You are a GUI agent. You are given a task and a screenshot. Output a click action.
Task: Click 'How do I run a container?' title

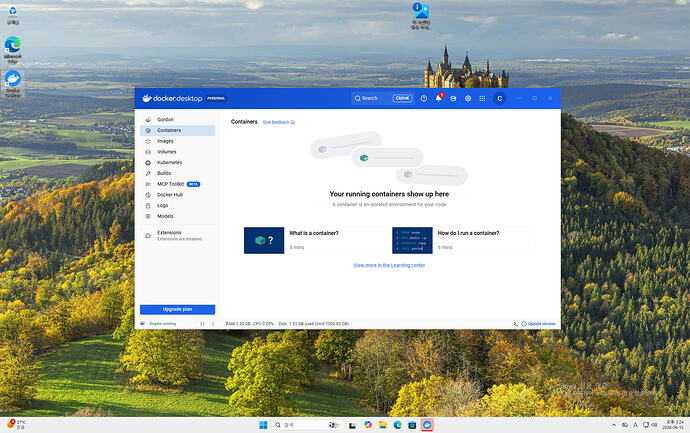click(x=468, y=233)
